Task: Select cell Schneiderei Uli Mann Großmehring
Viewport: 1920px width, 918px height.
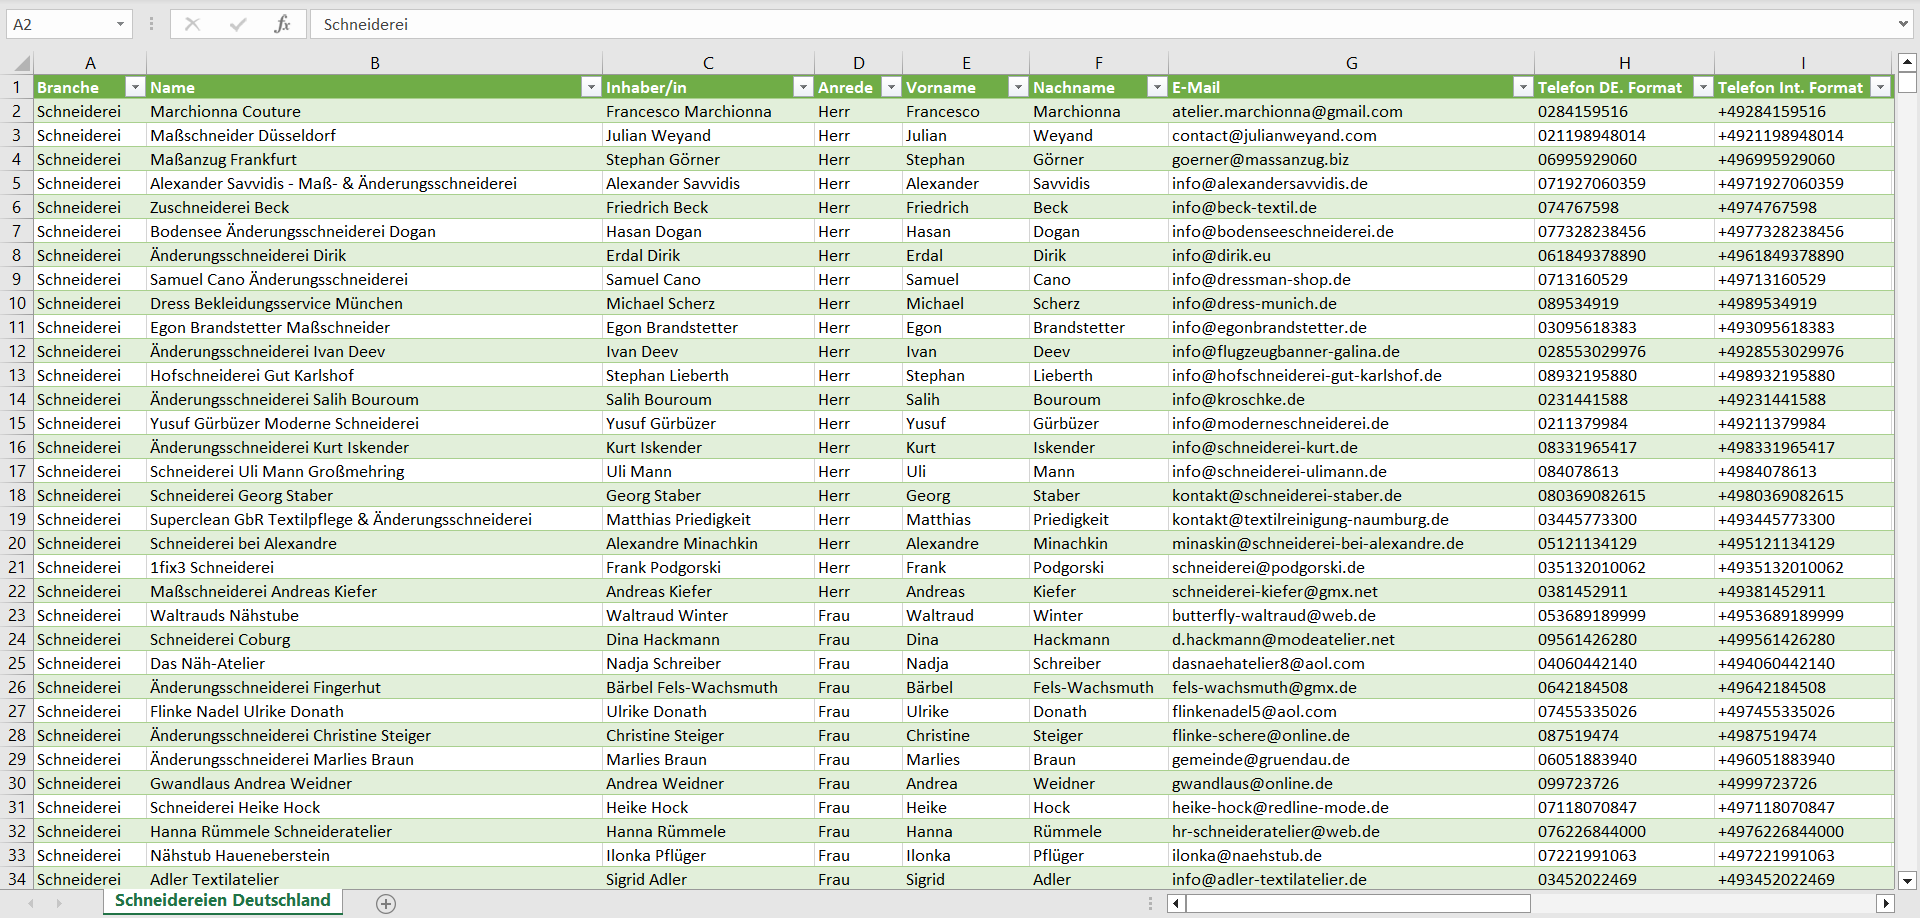Action: (x=375, y=471)
